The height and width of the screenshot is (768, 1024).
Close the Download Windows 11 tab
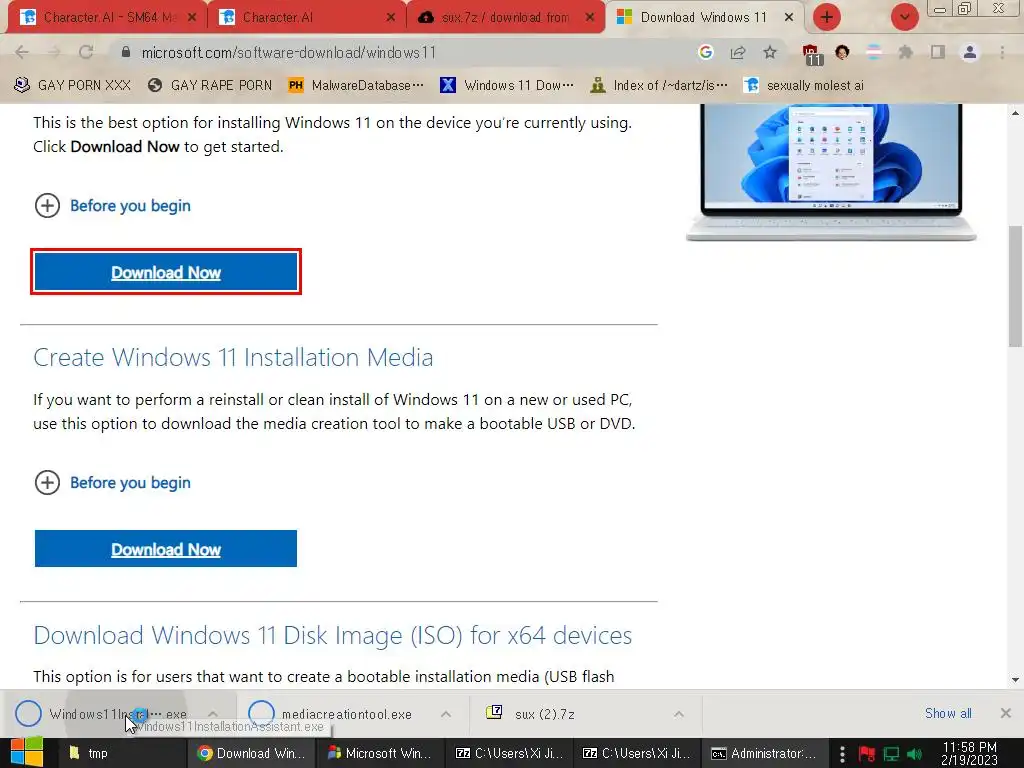click(x=789, y=18)
